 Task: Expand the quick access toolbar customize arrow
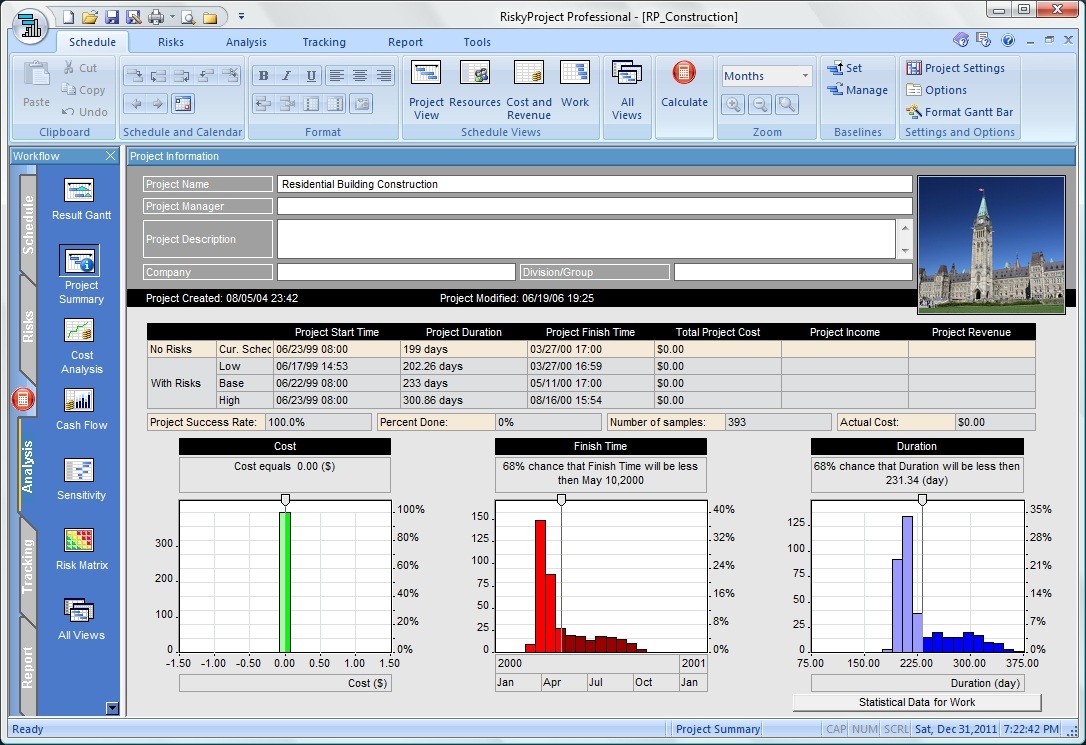[241, 17]
